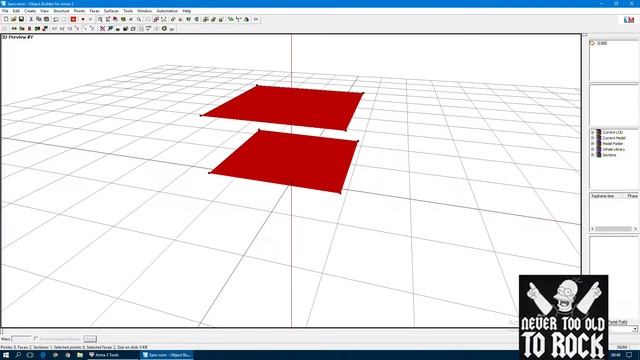
Task: Click the Paste toolbar icon
Action: click(47, 19)
